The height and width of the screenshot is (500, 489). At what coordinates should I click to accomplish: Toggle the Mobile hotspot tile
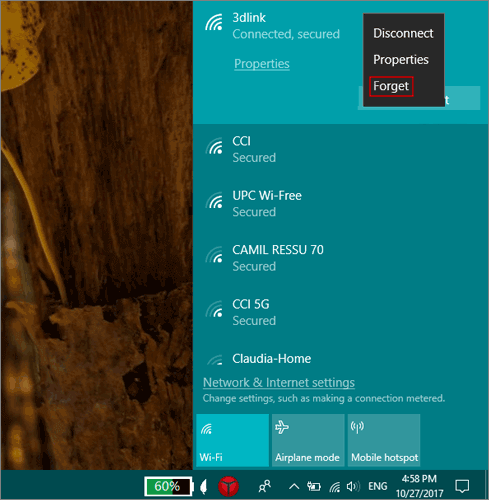point(384,440)
